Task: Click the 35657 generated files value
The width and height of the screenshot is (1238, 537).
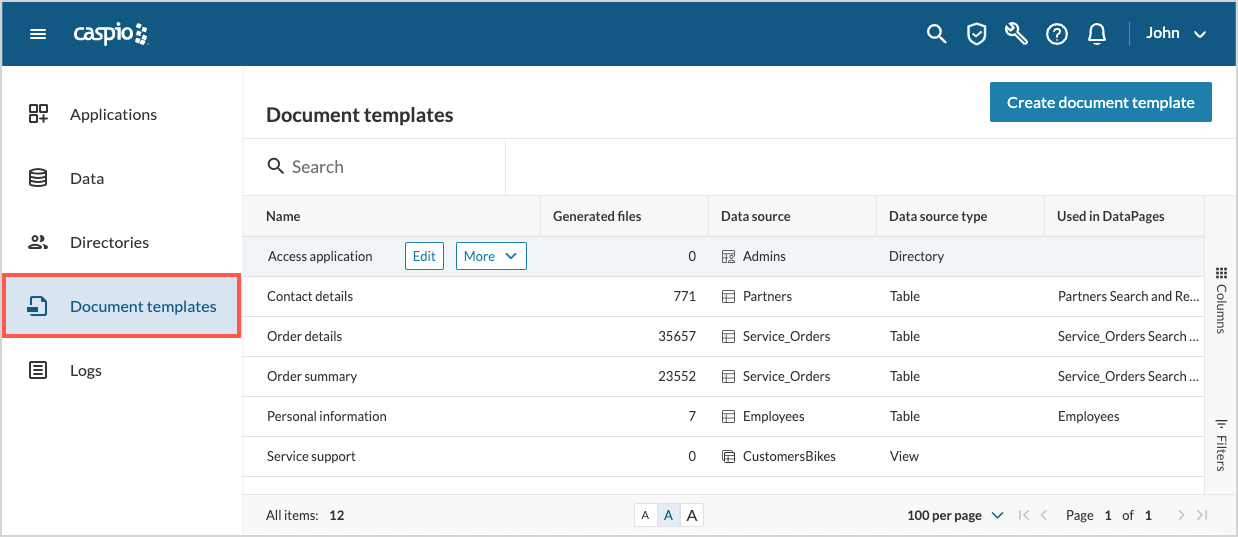Action: tap(677, 336)
